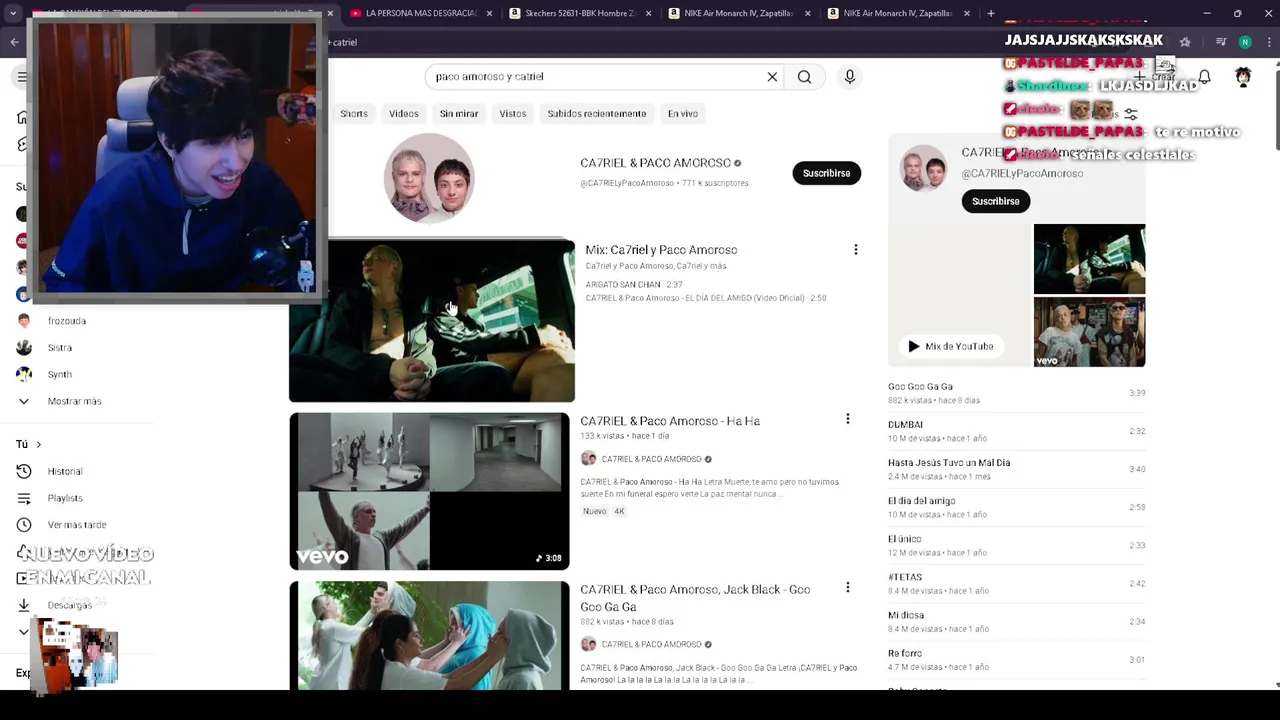The height and width of the screenshot is (720, 1280).
Task: Open the Sistra subscription channel
Action: point(59,348)
